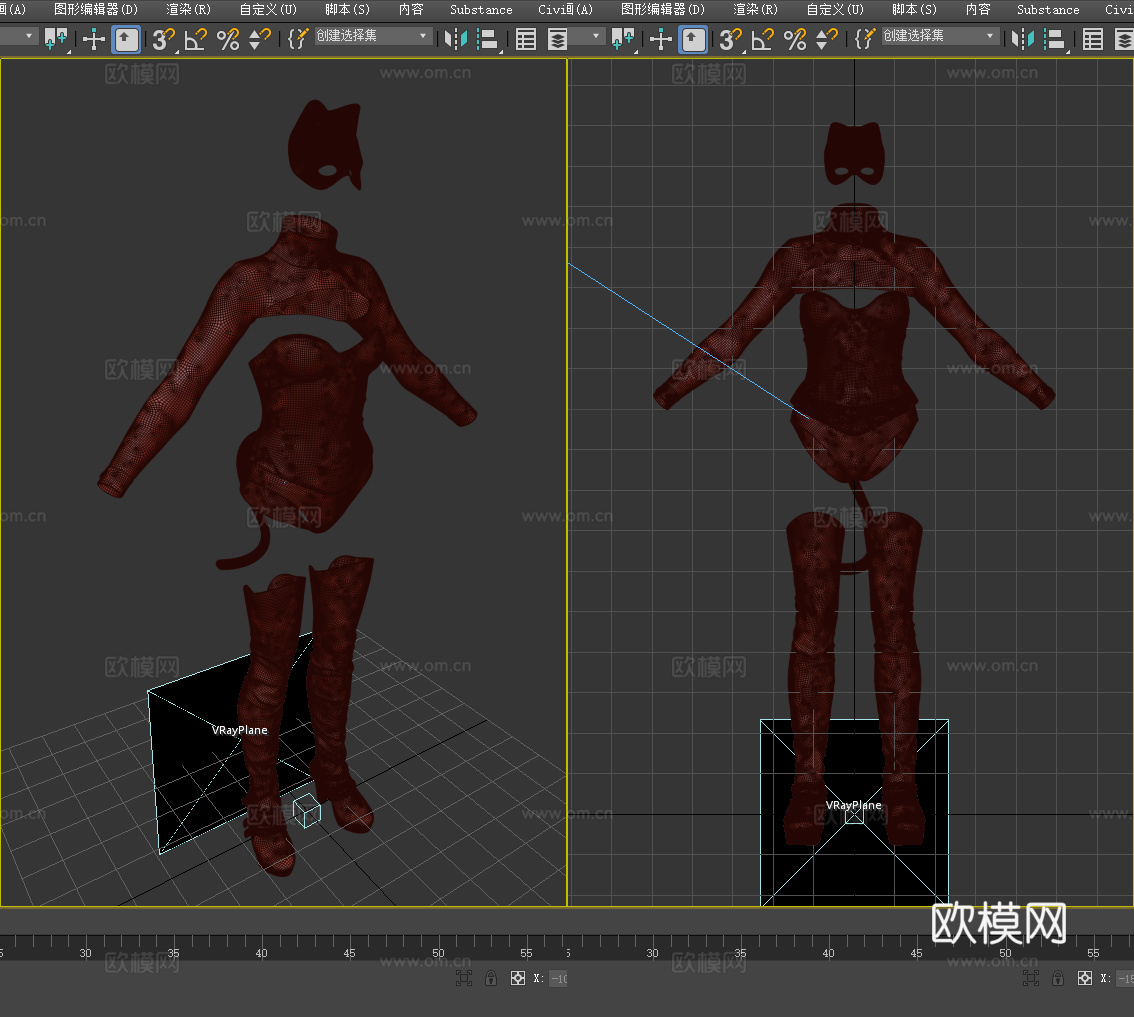Expand reference coordinate dropdown arrow in right panel
Image resolution: width=1134 pixels, height=1017 pixels.
[x=596, y=35]
